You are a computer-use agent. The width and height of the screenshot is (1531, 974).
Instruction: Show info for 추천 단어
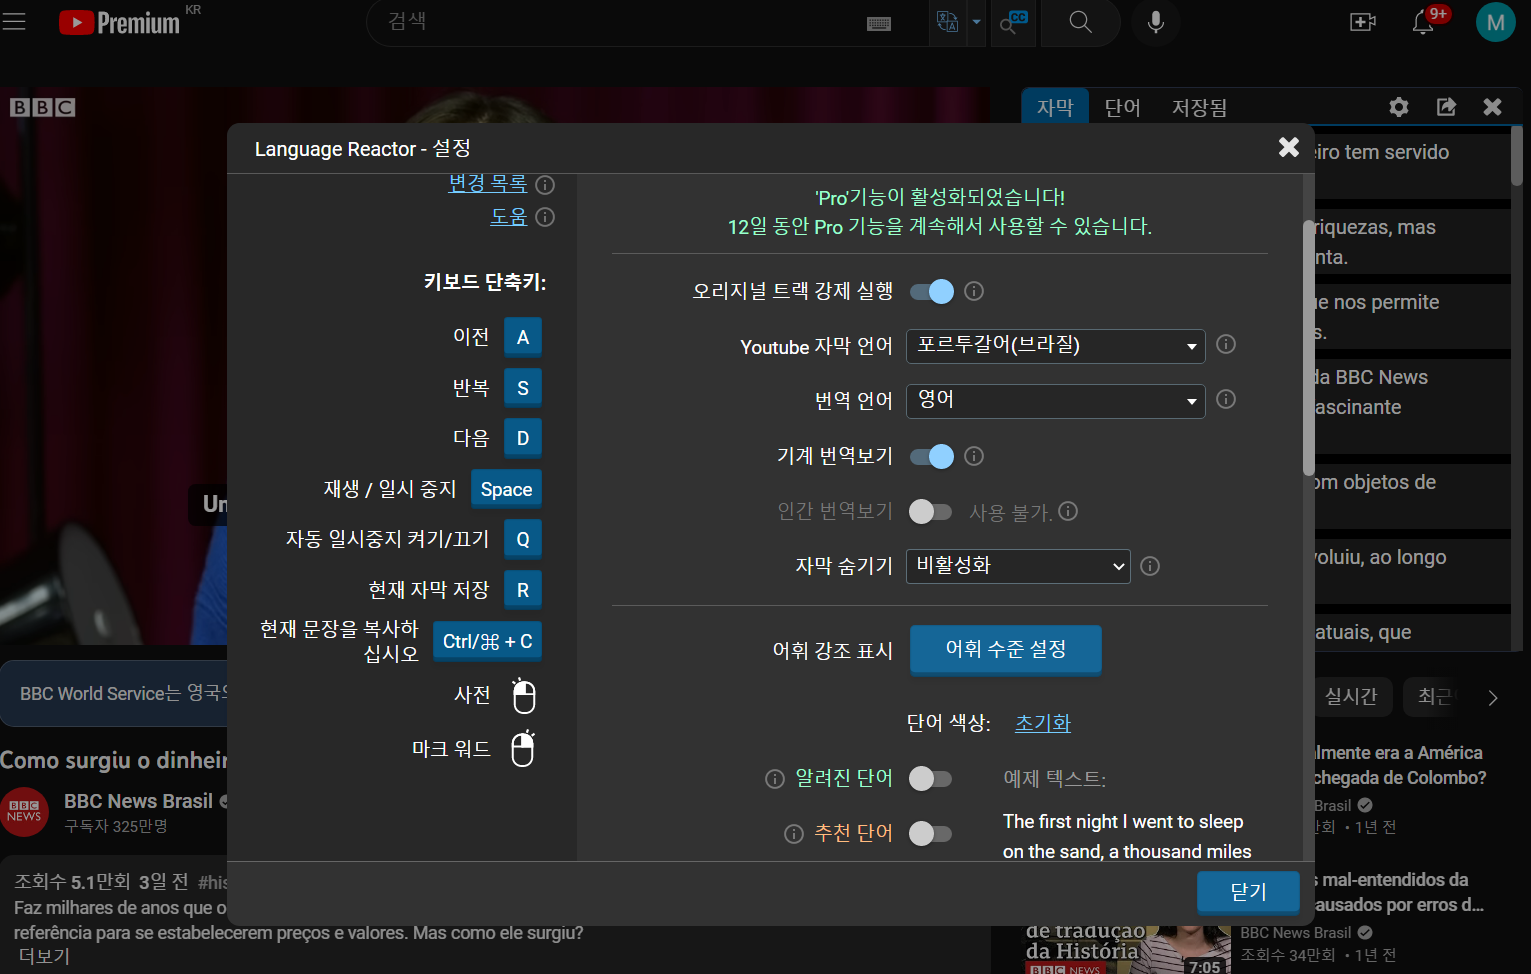coord(794,834)
